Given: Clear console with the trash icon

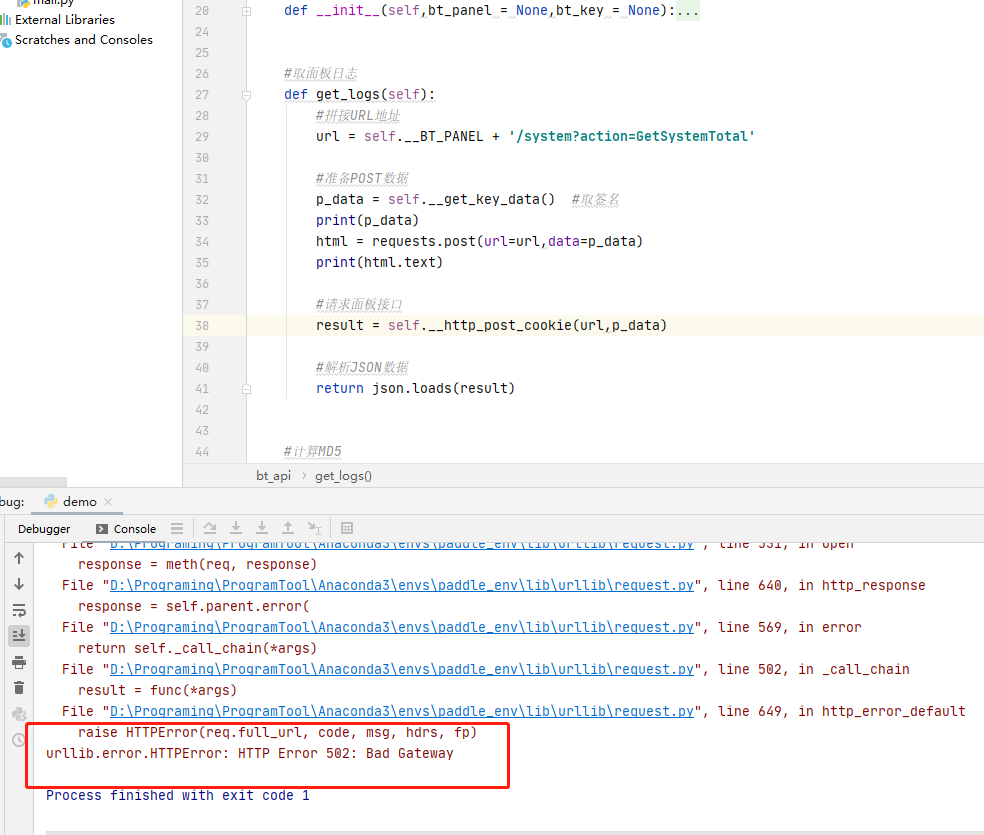Looking at the screenshot, I should [19, 688].
